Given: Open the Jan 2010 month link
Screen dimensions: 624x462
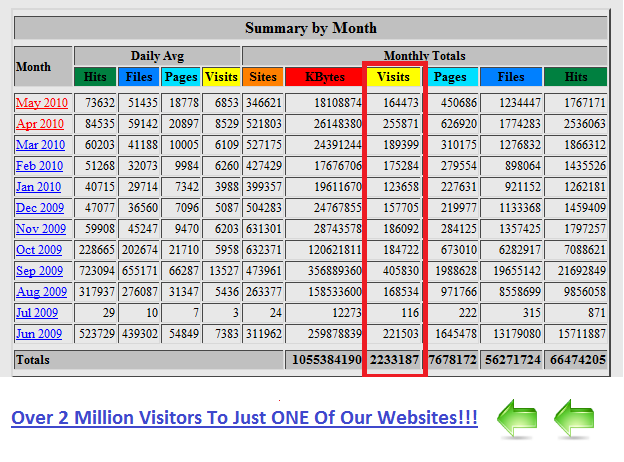Looking at the screenshot, I should 38,187.
